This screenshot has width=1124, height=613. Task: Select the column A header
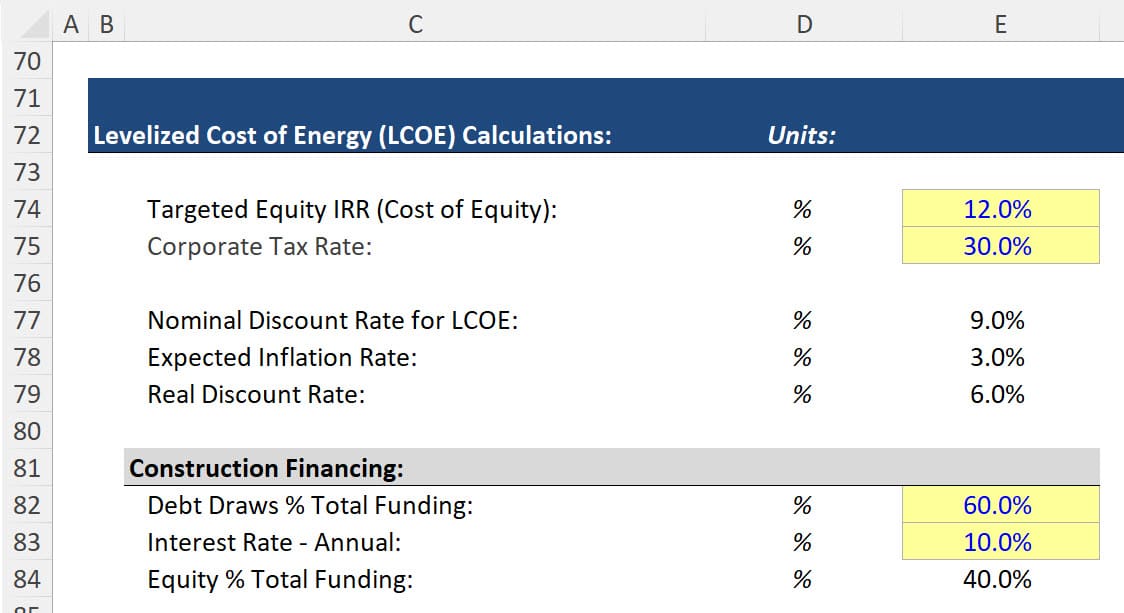click(69, 23)
